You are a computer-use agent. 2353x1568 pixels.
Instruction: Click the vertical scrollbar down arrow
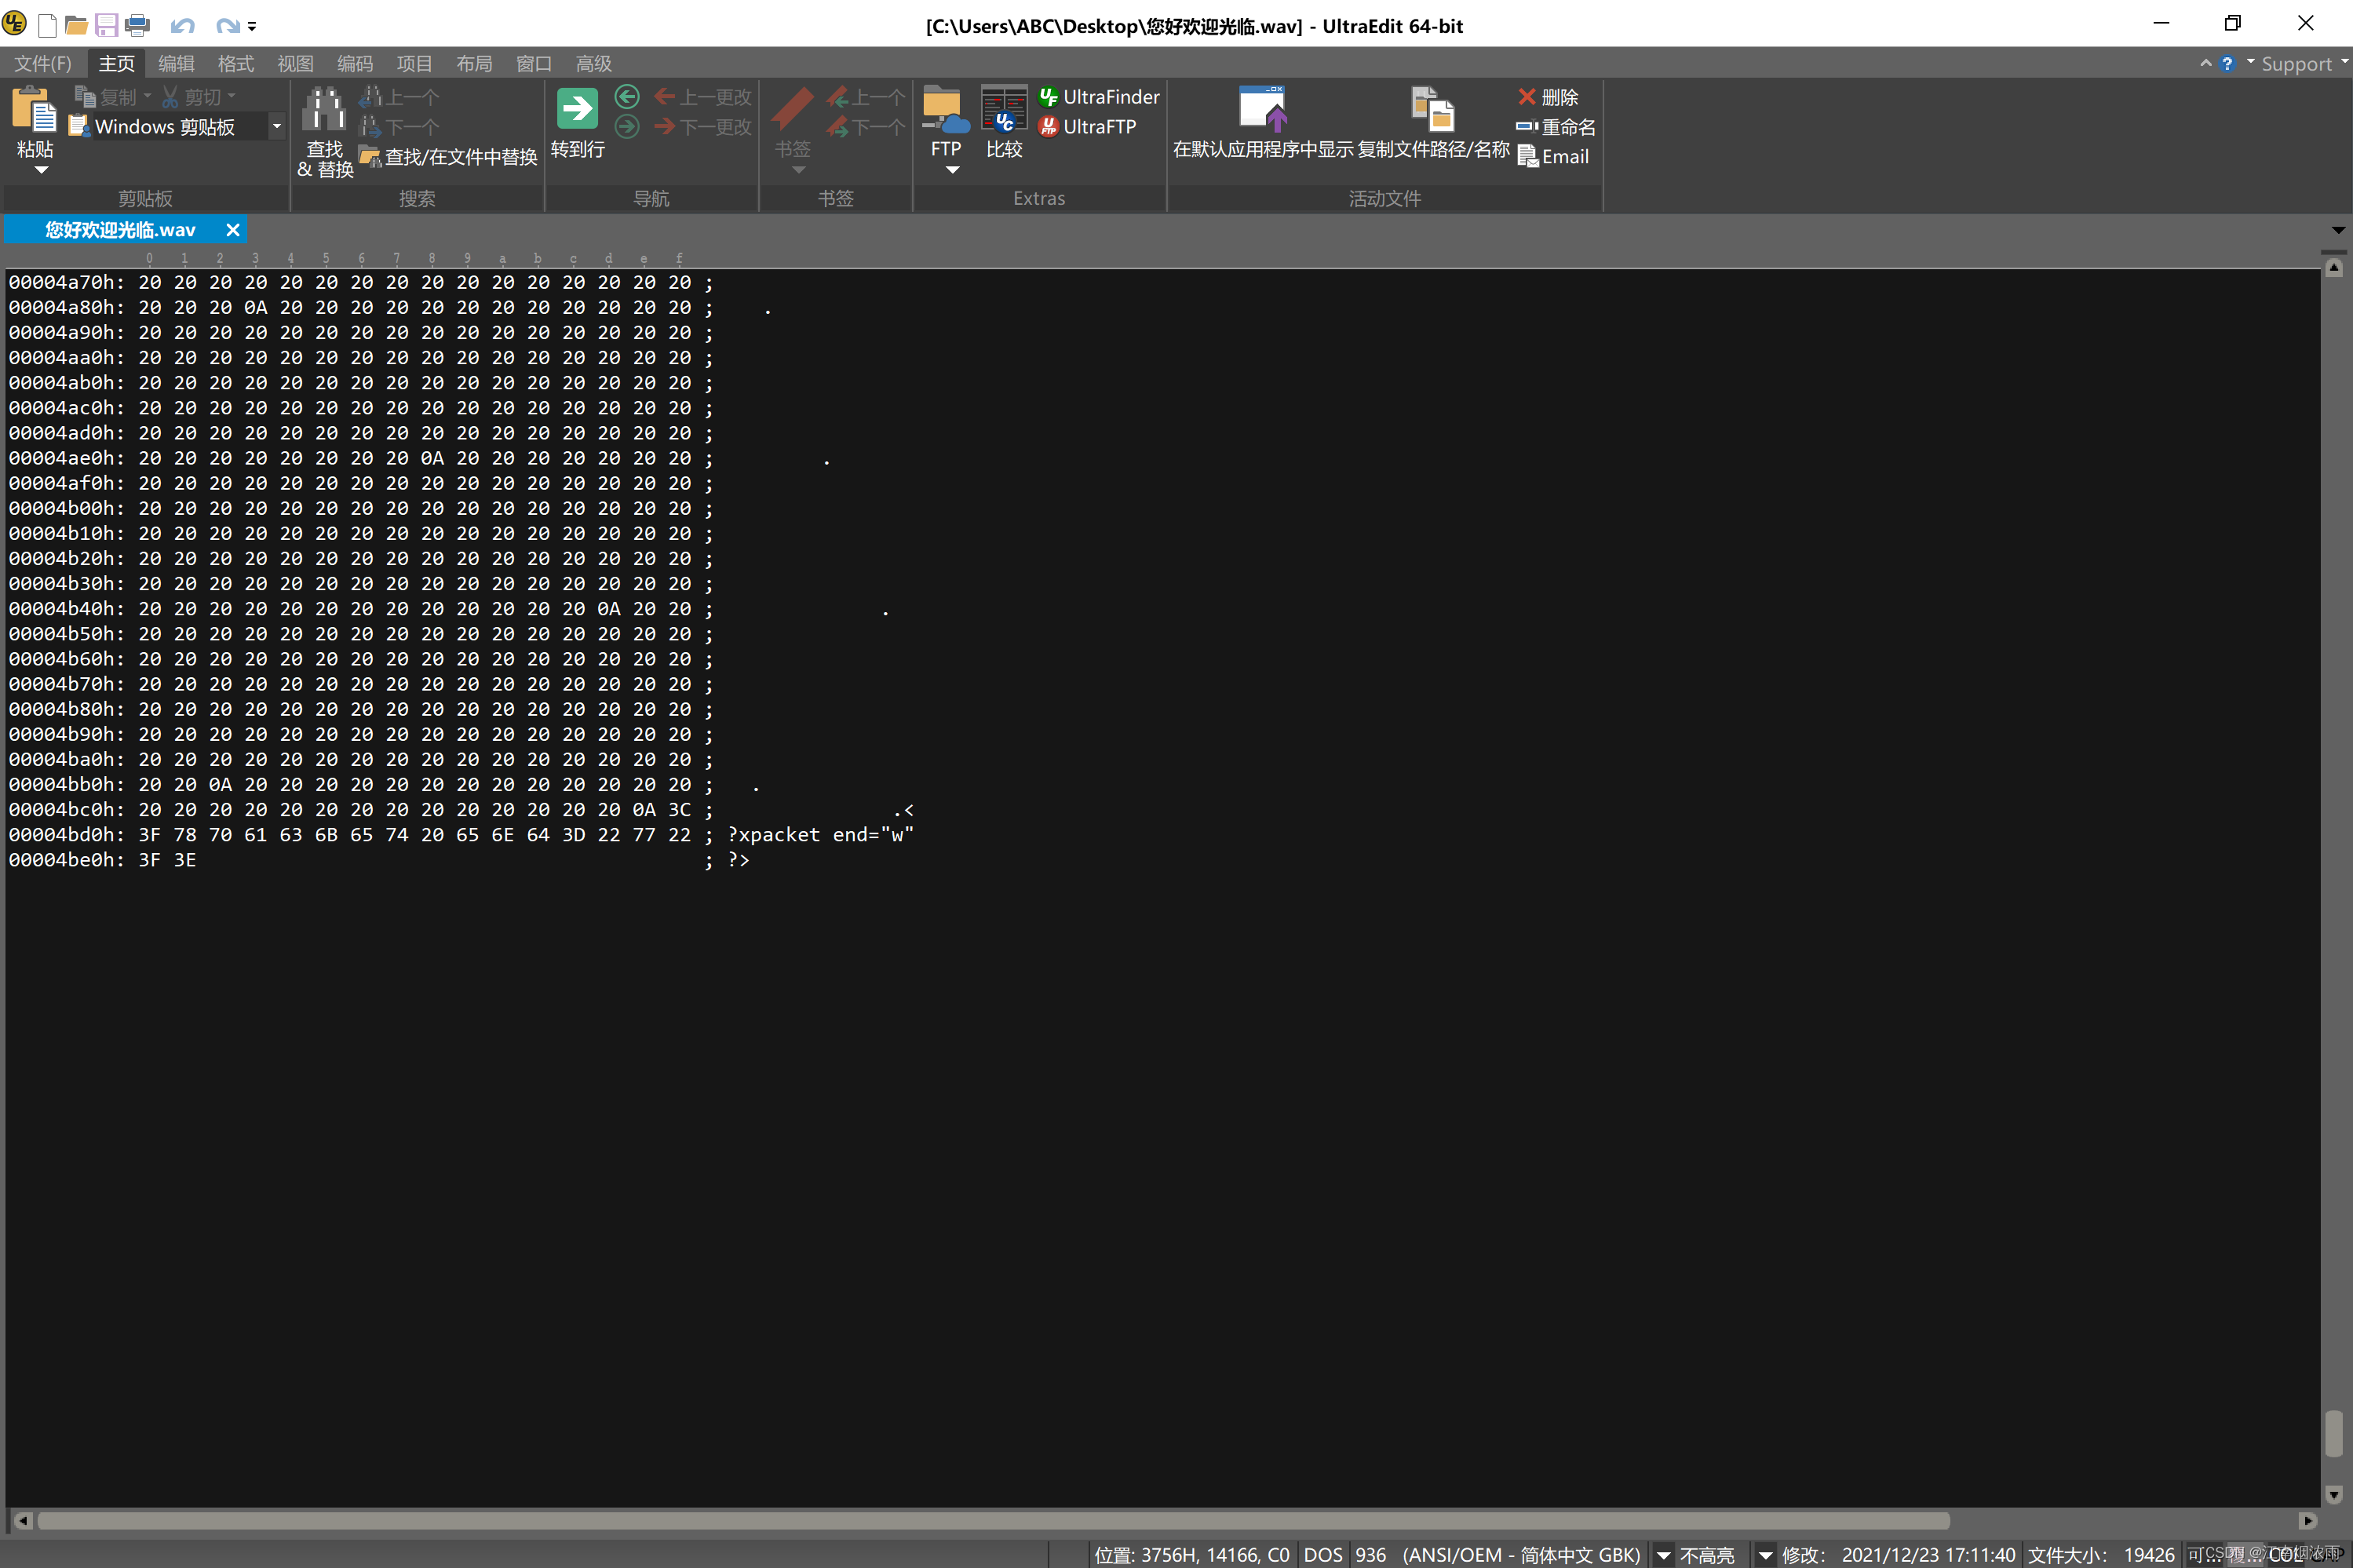[2334, 1495]
